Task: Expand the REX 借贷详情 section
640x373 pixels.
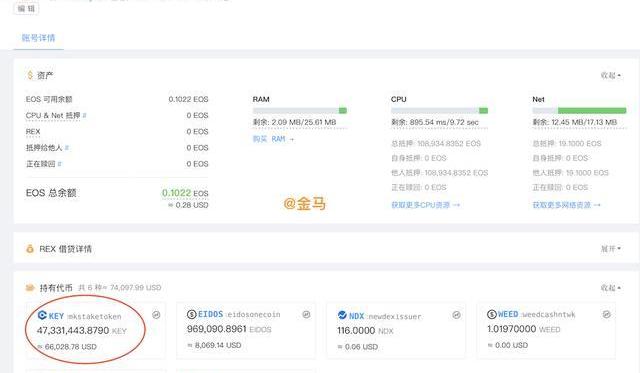Action: [611, 249]
